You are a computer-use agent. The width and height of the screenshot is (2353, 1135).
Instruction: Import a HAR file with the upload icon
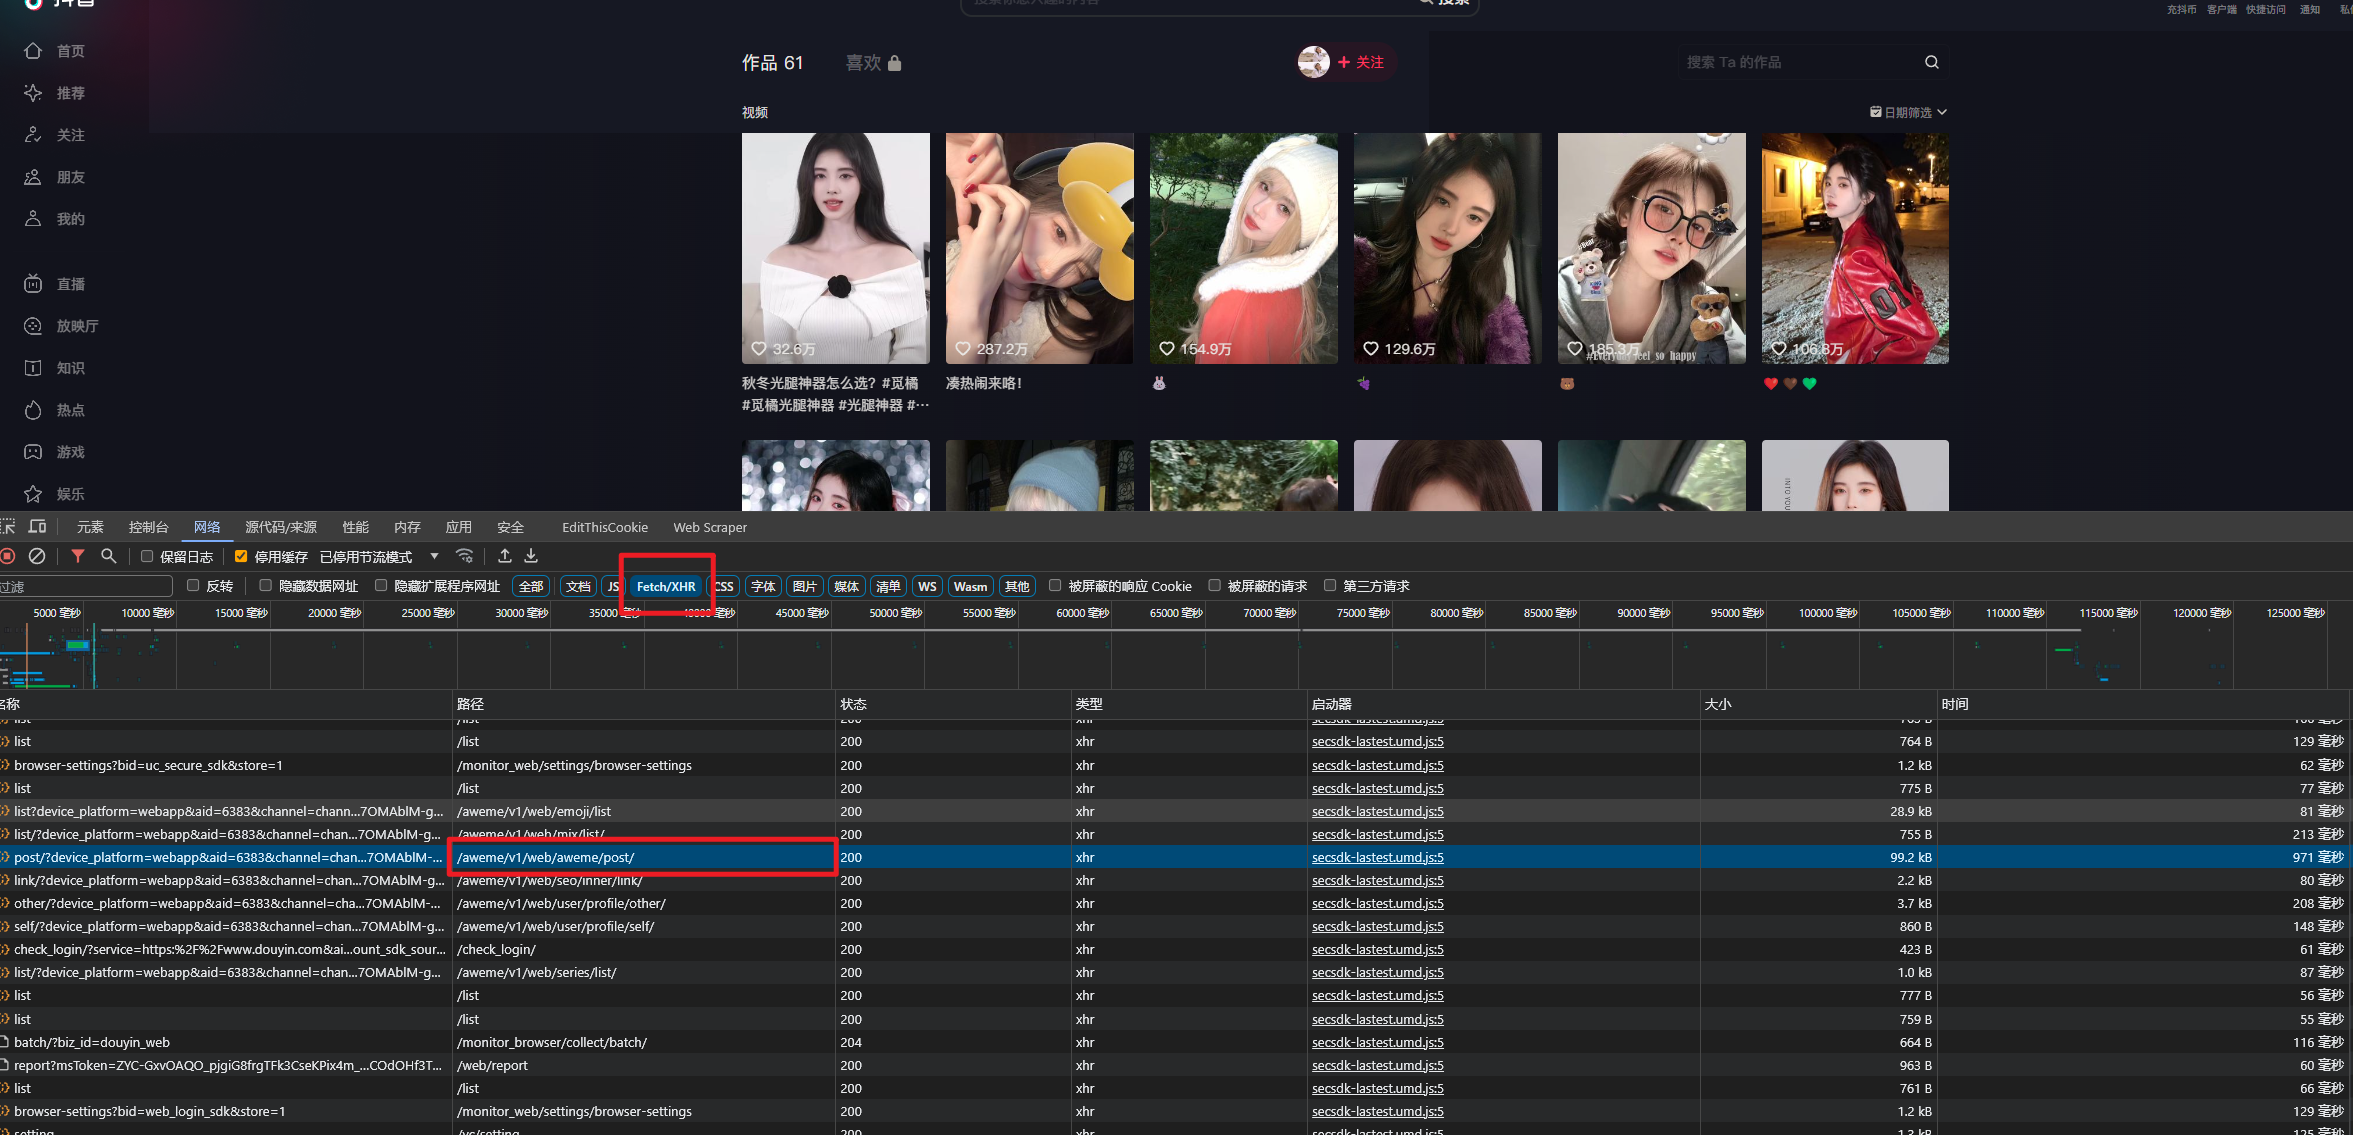click(505, 556)
